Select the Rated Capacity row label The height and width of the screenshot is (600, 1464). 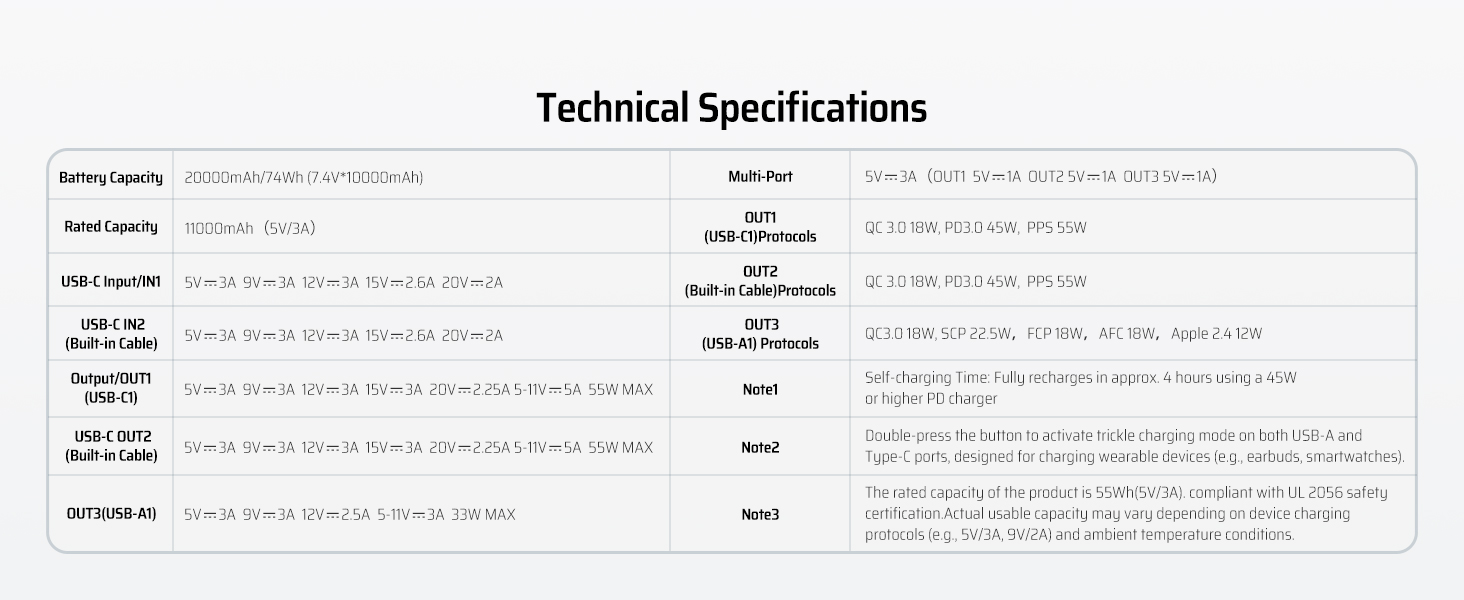[110, 227]
